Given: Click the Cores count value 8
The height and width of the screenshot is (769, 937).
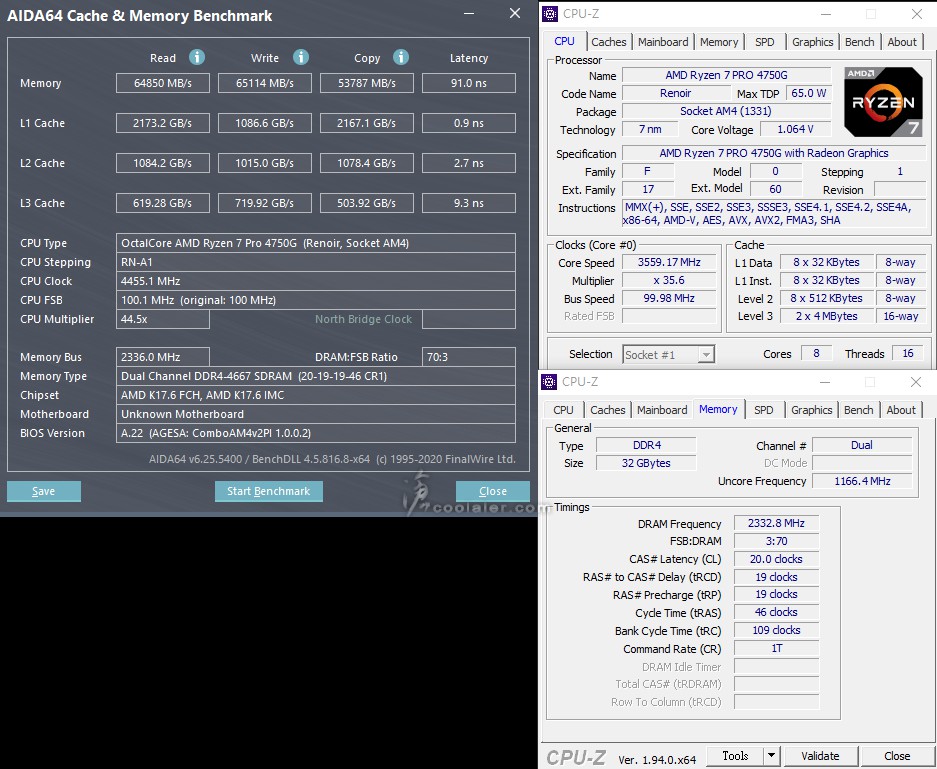Looking at the screenshot, I should (816, 354).
